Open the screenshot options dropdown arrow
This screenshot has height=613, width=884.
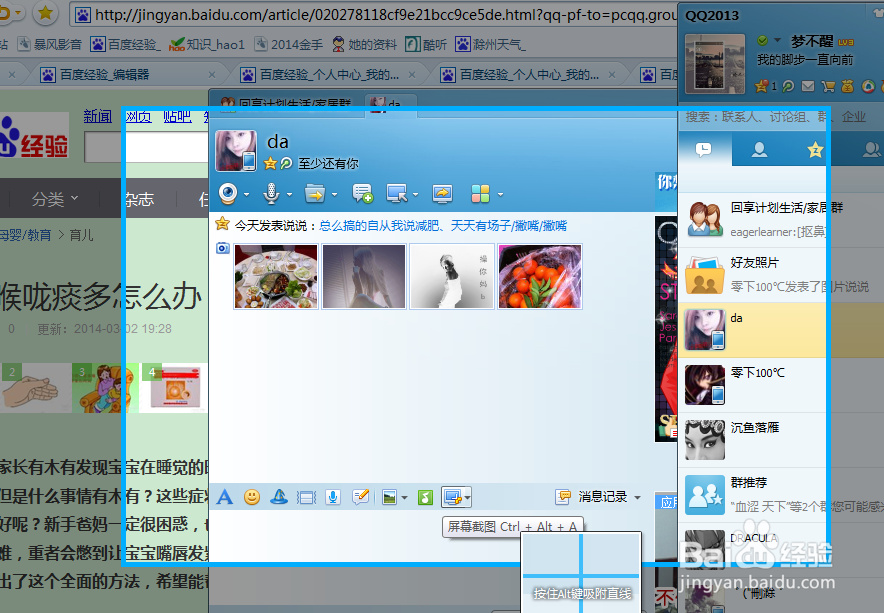tap(465, 497)
